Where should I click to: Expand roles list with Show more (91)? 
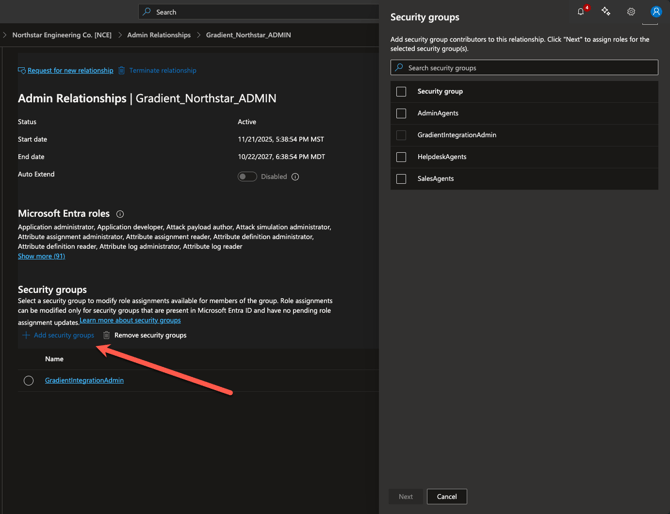(x=41, y=256)
